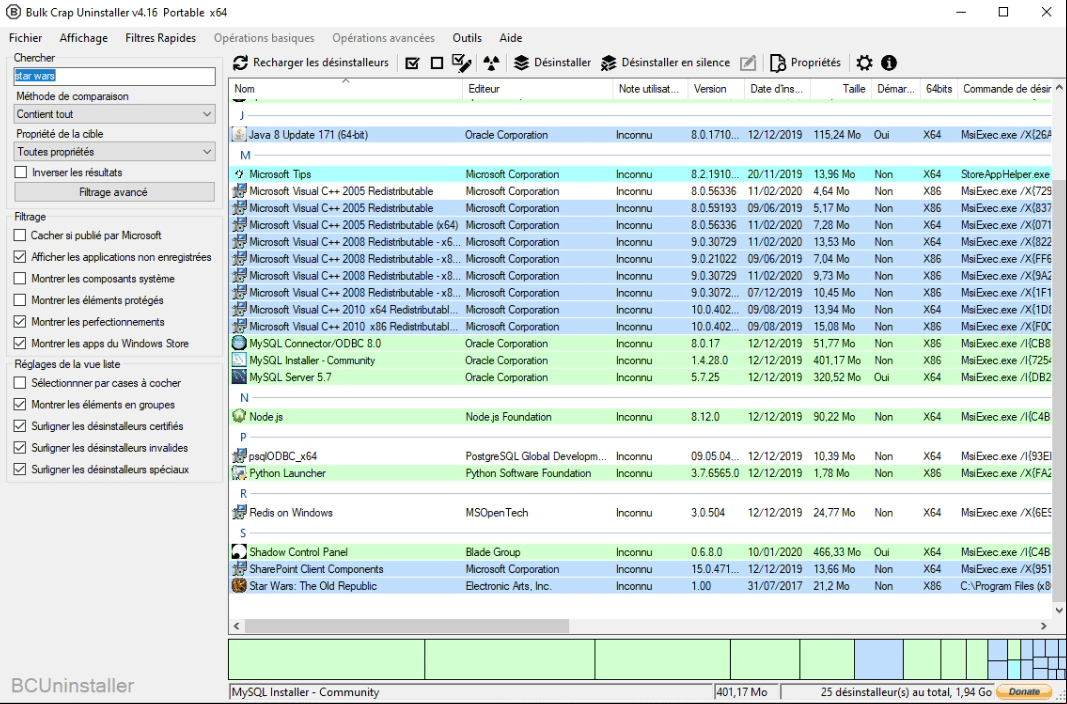Screen dimensions: 1067x704
Task: Click the vertical scrollbar down arrow
Action: click(1059, 611)
